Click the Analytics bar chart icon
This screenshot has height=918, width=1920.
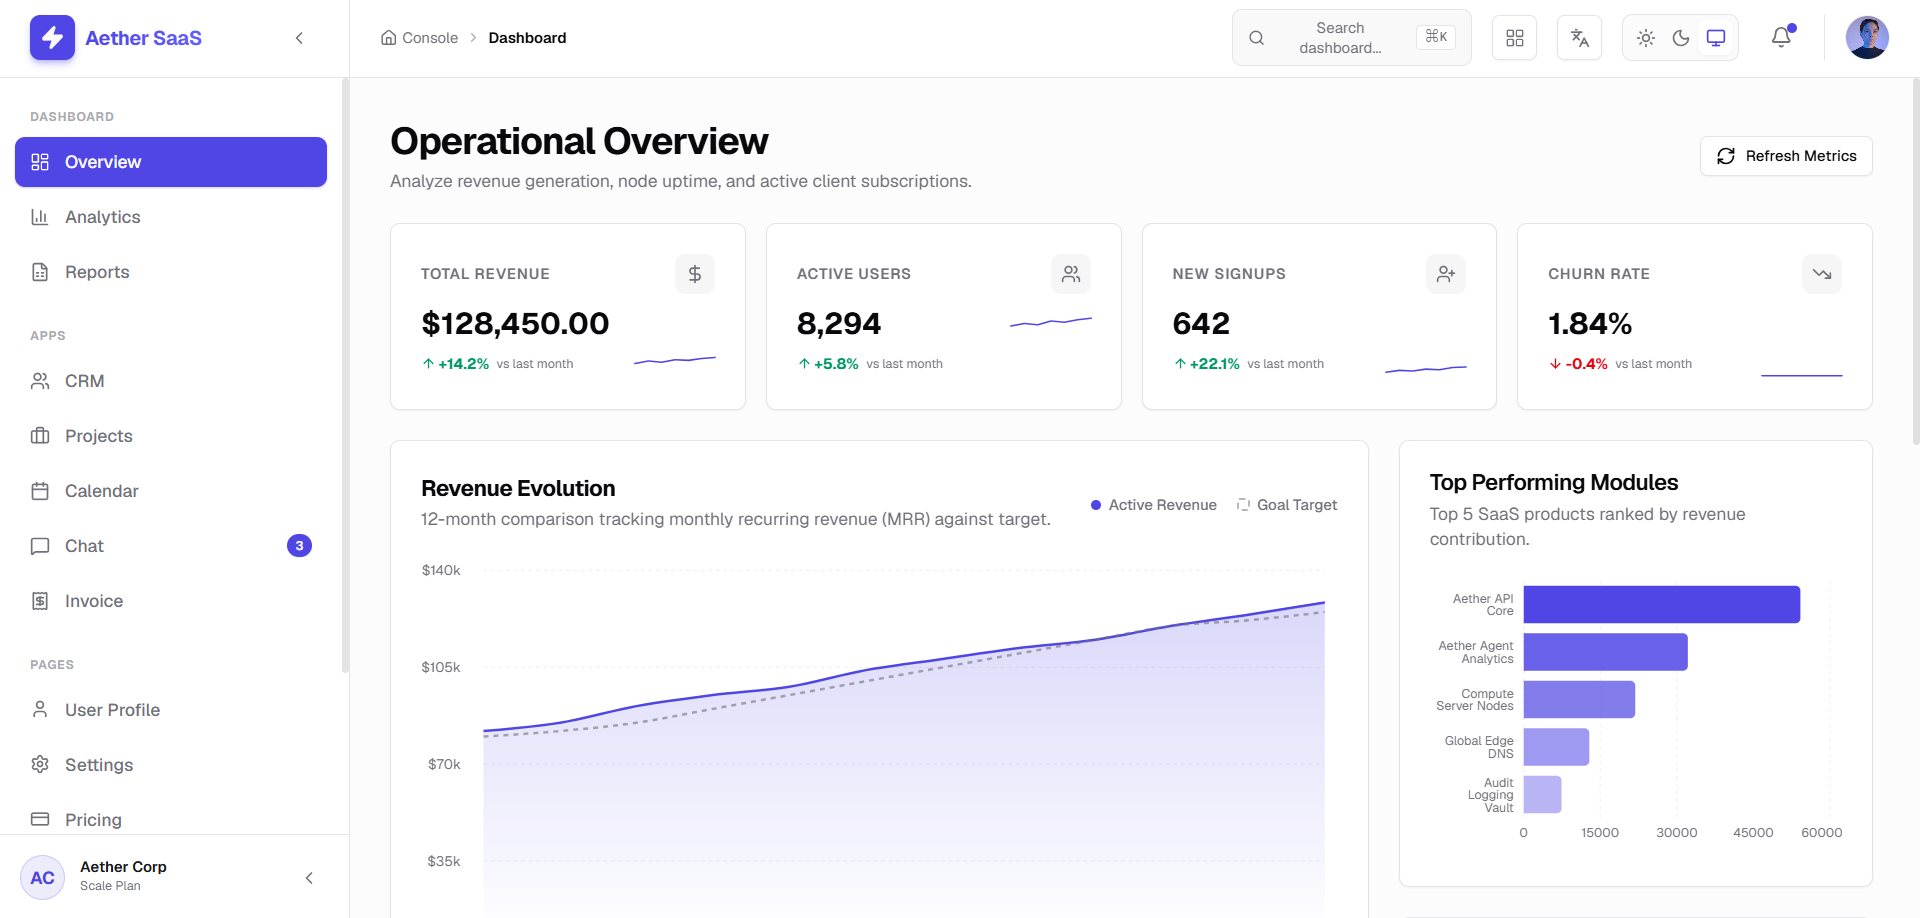(40, 217)
